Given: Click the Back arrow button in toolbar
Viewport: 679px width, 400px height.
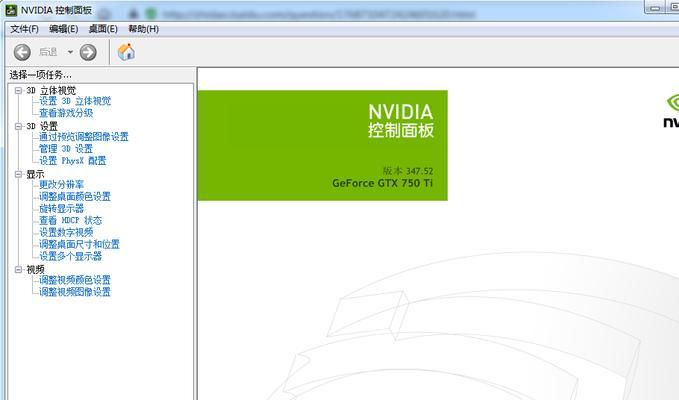Looking at the screenshot, I should pyautogui.click(x=22, y=52).
